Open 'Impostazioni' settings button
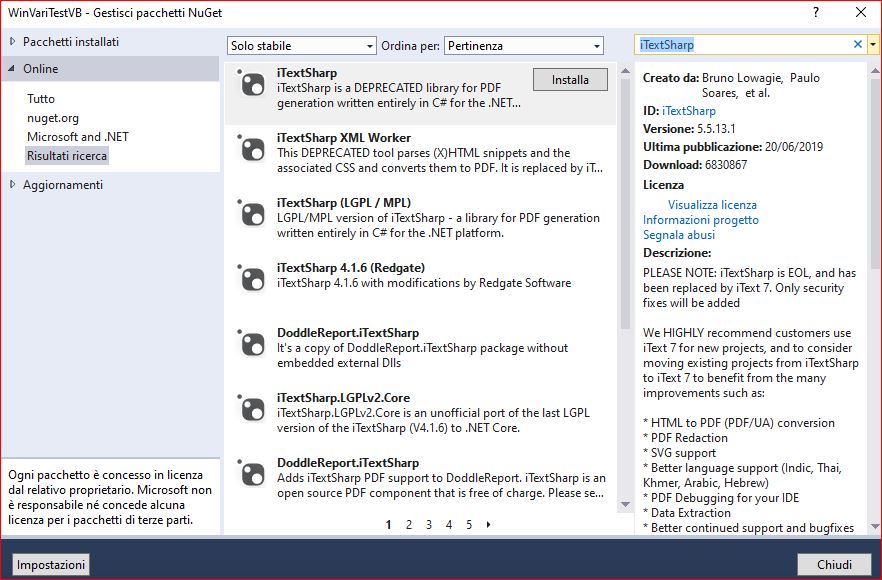The height and width of the screenshot is (580, 882). pyautogui.click(x=51, y=564)
